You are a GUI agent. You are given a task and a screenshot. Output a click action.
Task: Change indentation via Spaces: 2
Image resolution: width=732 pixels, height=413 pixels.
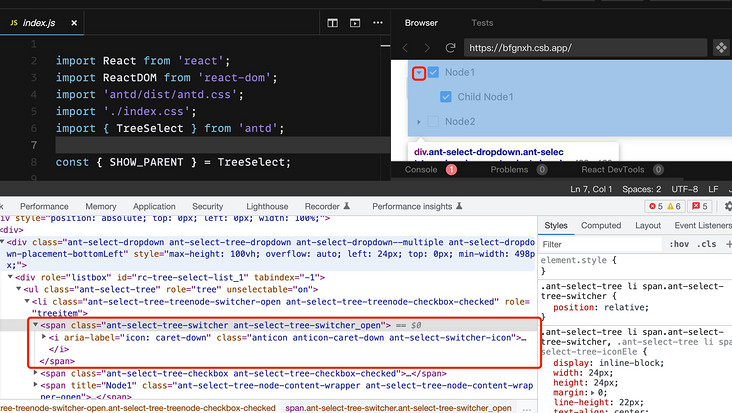641,189
